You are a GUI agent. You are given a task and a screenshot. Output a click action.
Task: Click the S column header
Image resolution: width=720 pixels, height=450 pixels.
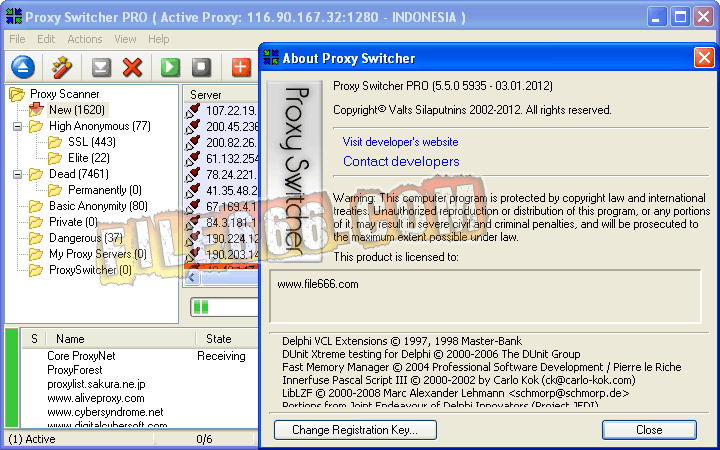click(x=34, y=339)
